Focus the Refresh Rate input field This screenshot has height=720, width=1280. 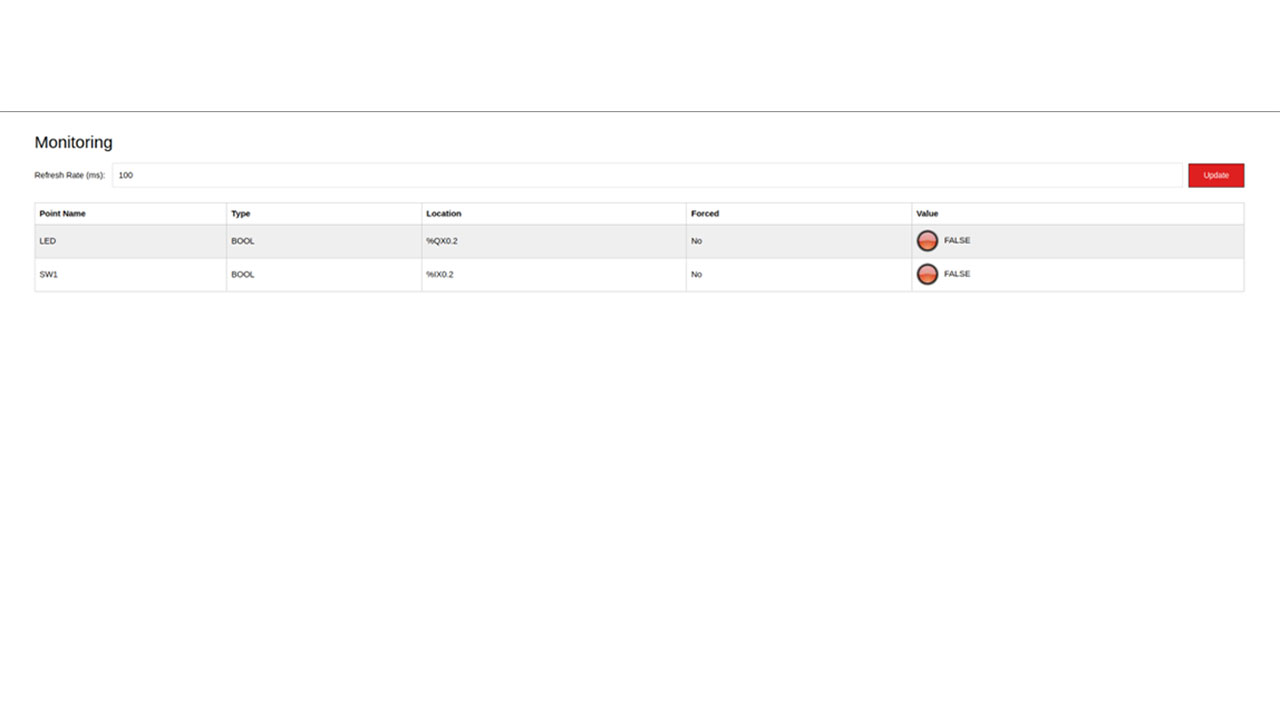tap(646, 175)
